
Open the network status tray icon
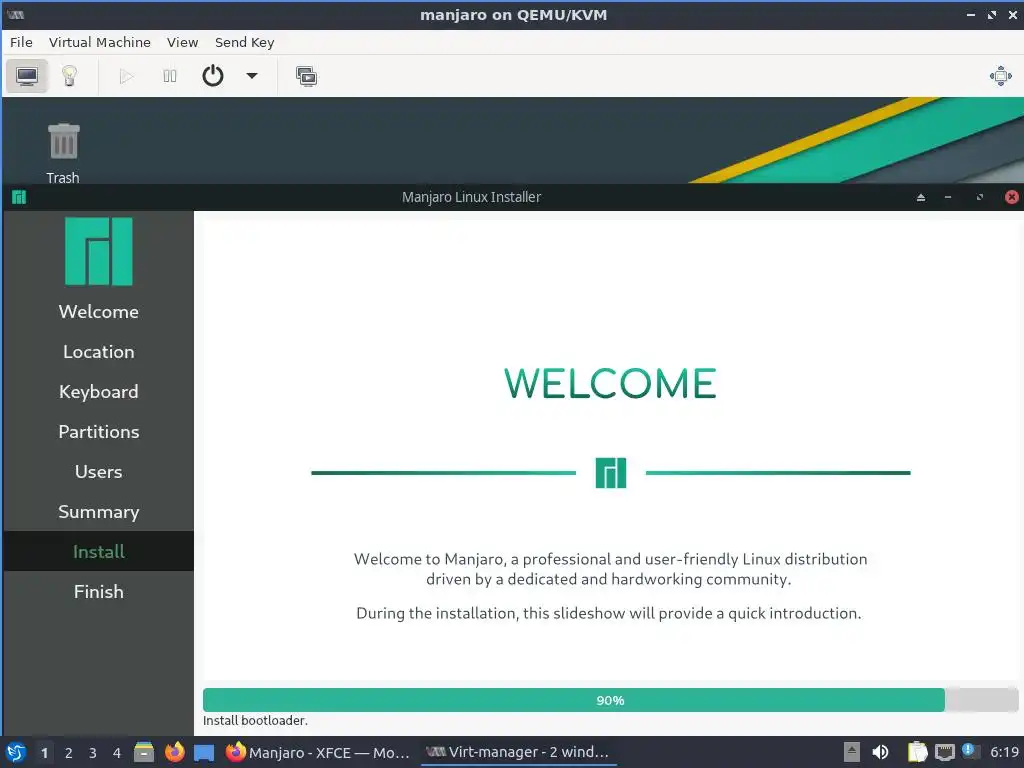click(x=944, y=753)
